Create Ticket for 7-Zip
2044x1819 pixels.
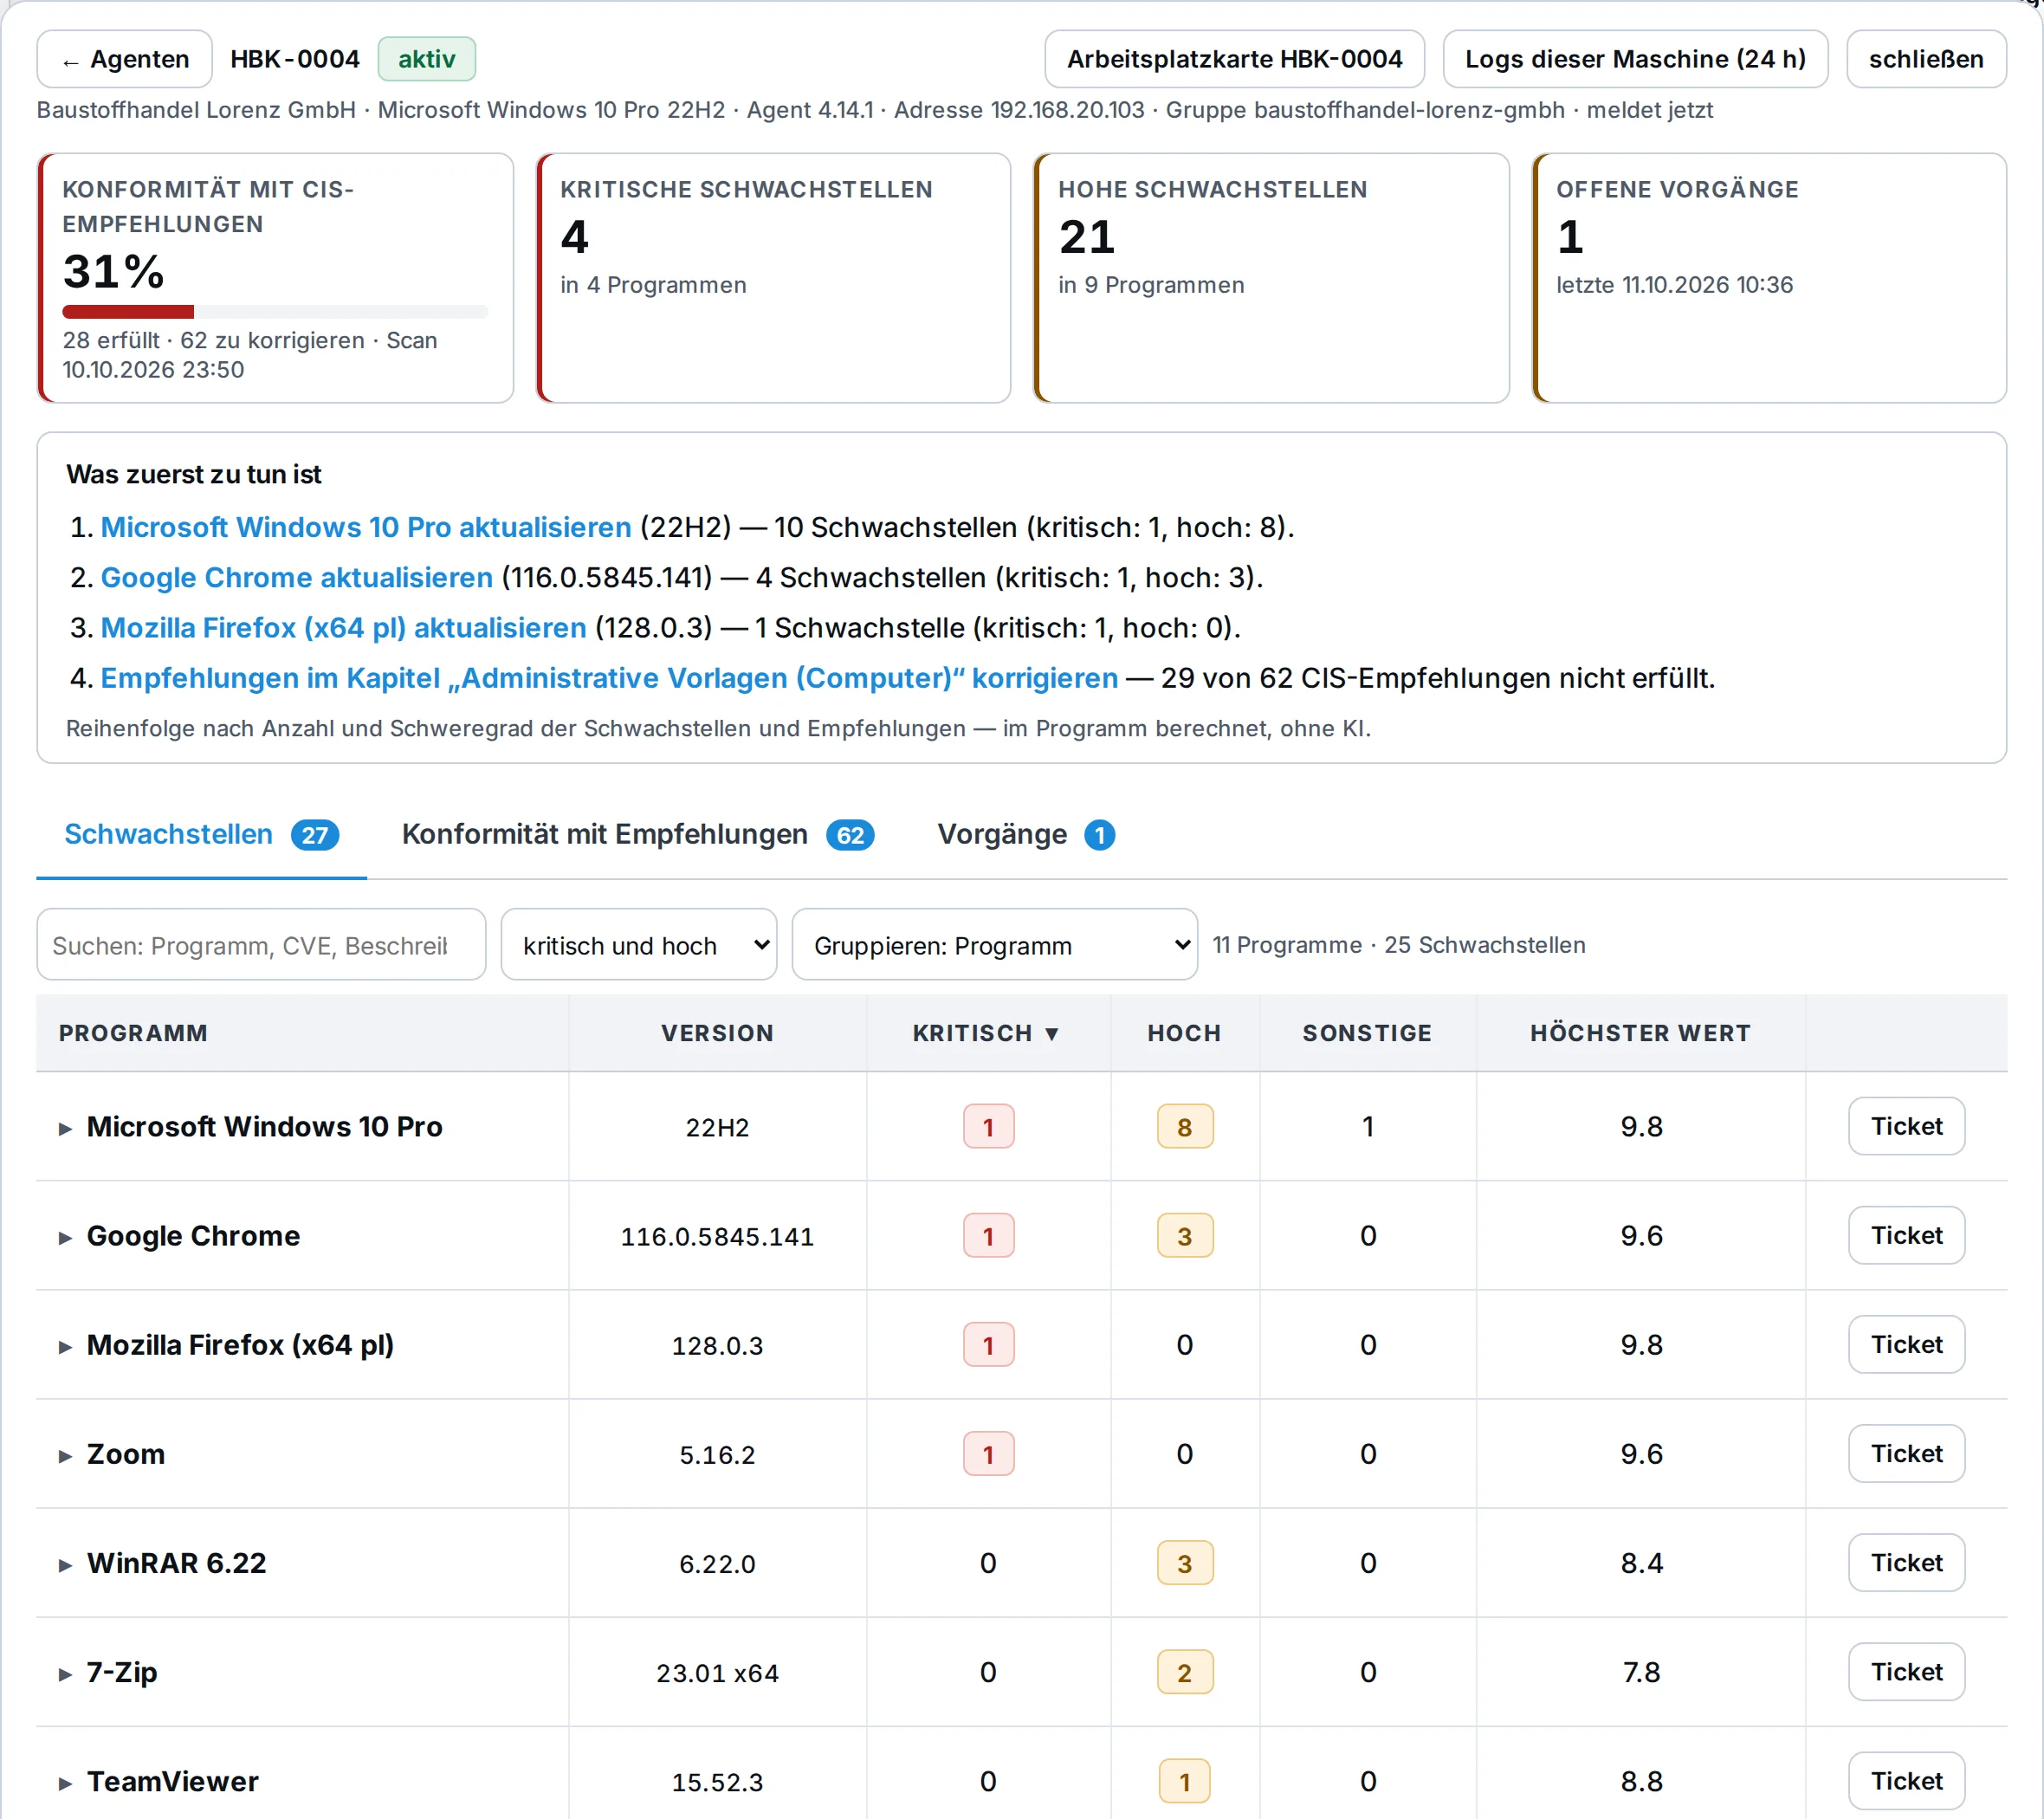[1906, 1671]
